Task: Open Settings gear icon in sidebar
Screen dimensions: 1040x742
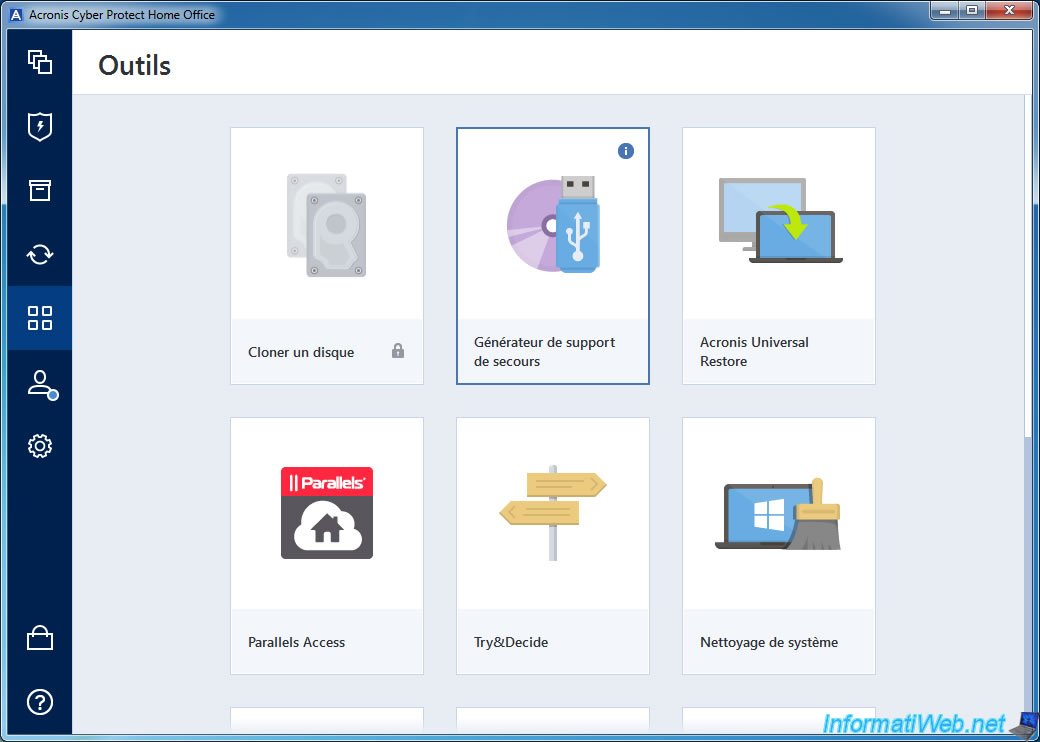Action: click(39, 446)
